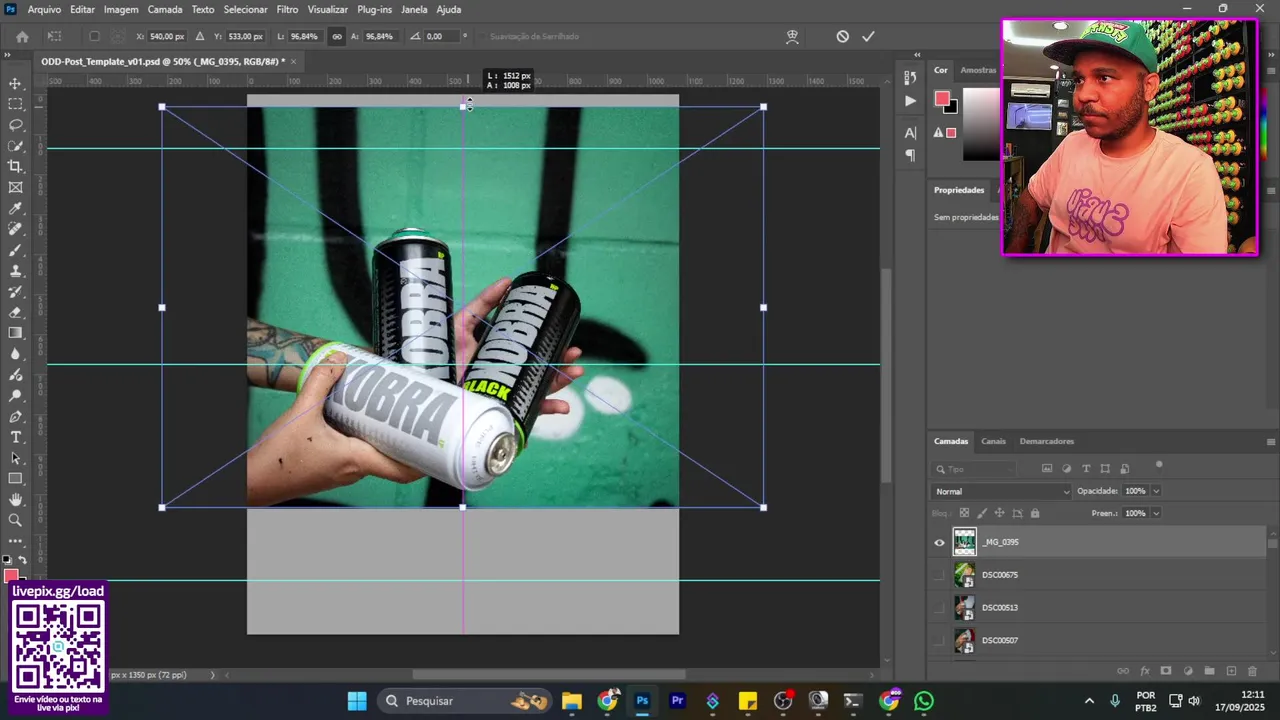Select the Brush tool
This screenshot has width=1280, height=720.
(x=15, y=250)
